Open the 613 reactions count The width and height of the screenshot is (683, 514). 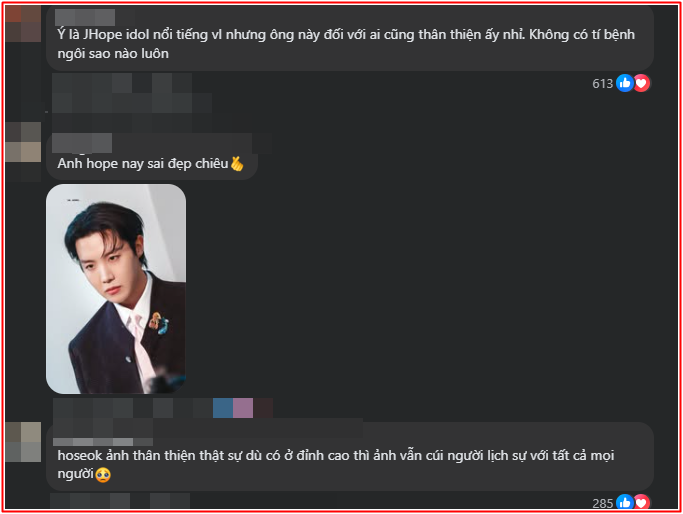(x=602, y=83)
